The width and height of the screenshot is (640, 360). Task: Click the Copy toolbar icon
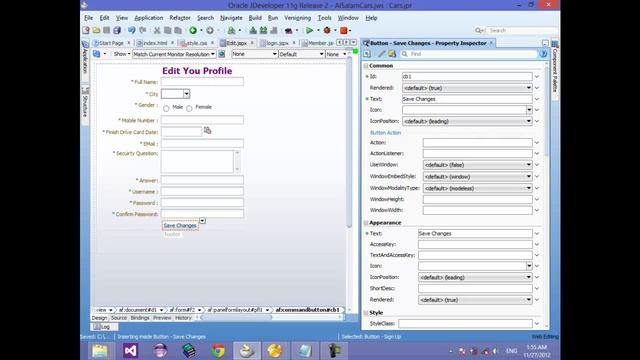(x=167, y=30)
